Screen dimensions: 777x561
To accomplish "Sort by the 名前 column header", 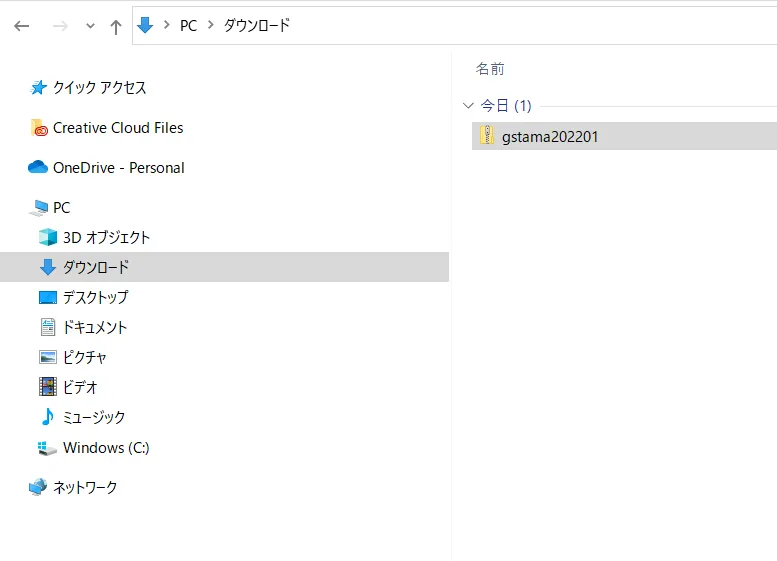I will pyautogui.click(x=490, y=69).
